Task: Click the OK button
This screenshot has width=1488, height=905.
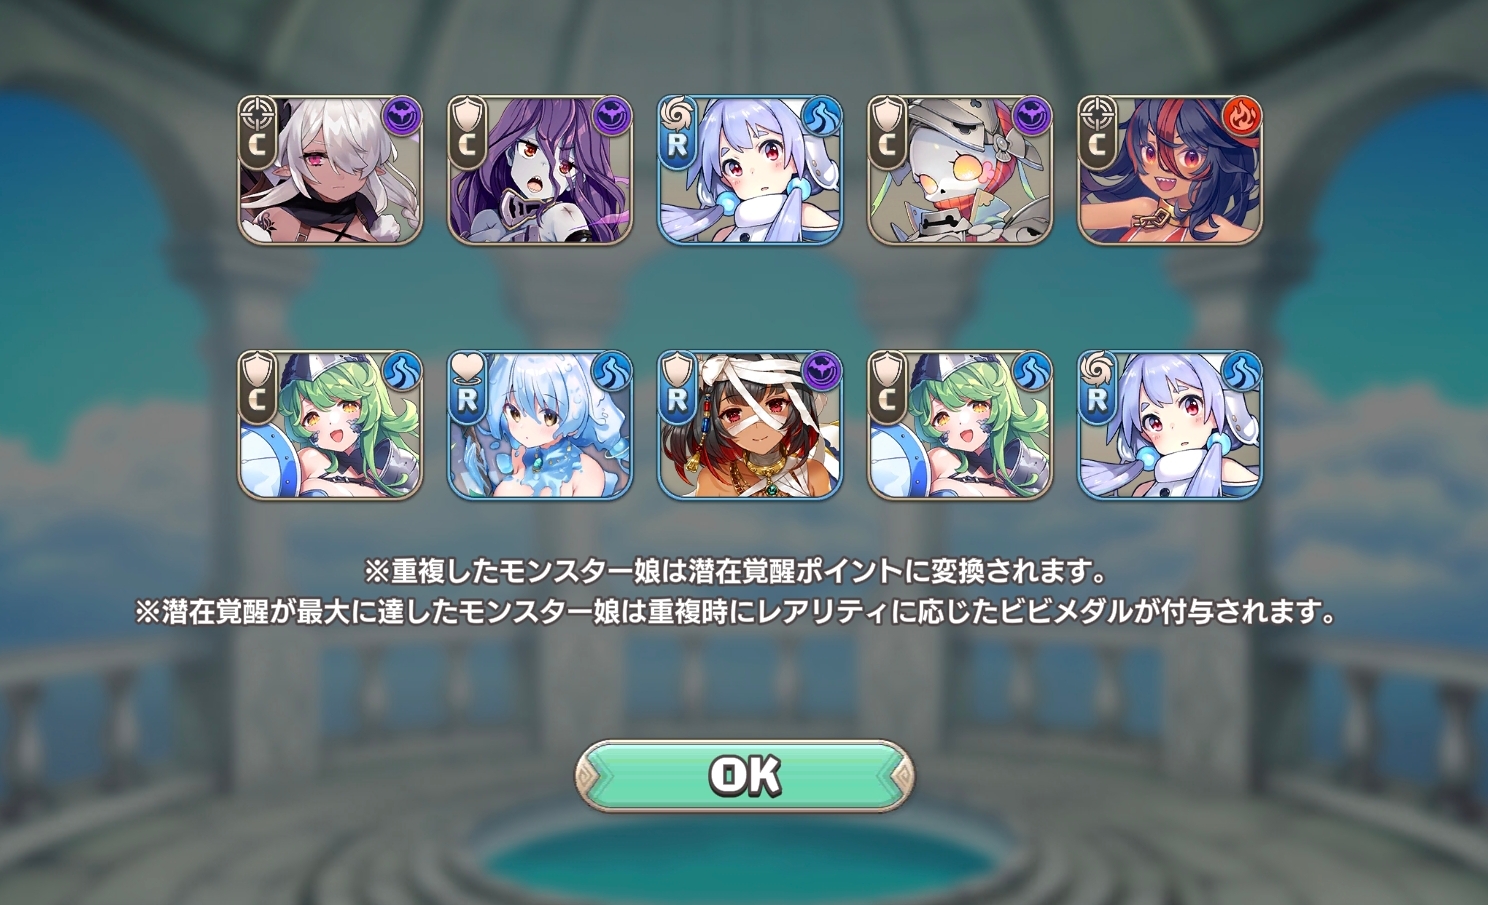Action: [x=744, y=775]
